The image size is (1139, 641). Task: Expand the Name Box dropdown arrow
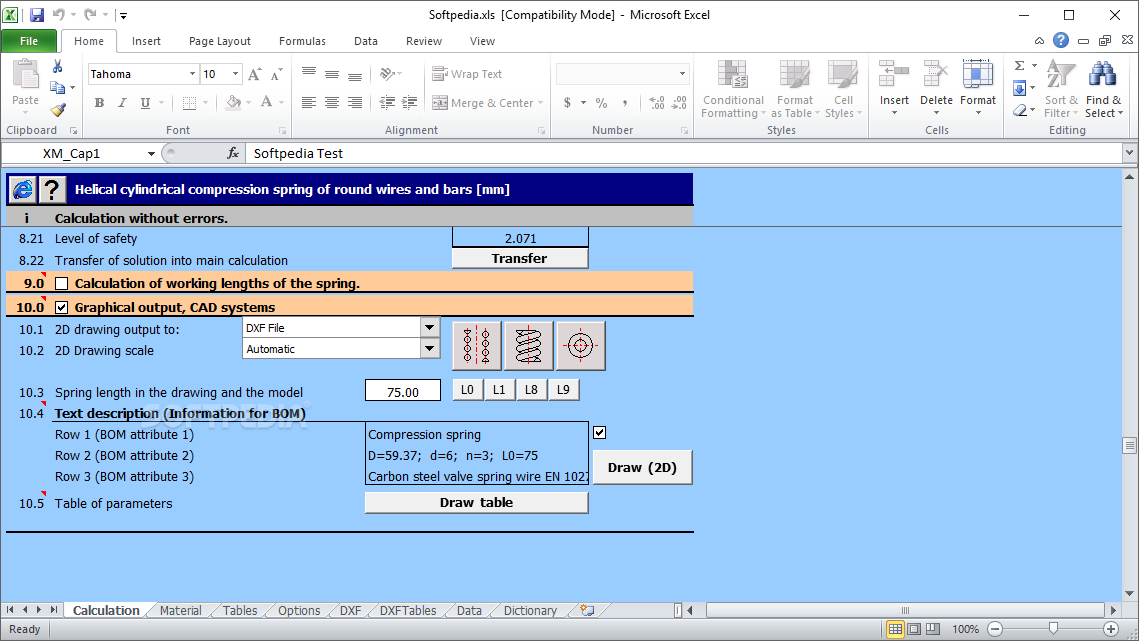pos(151,153)
